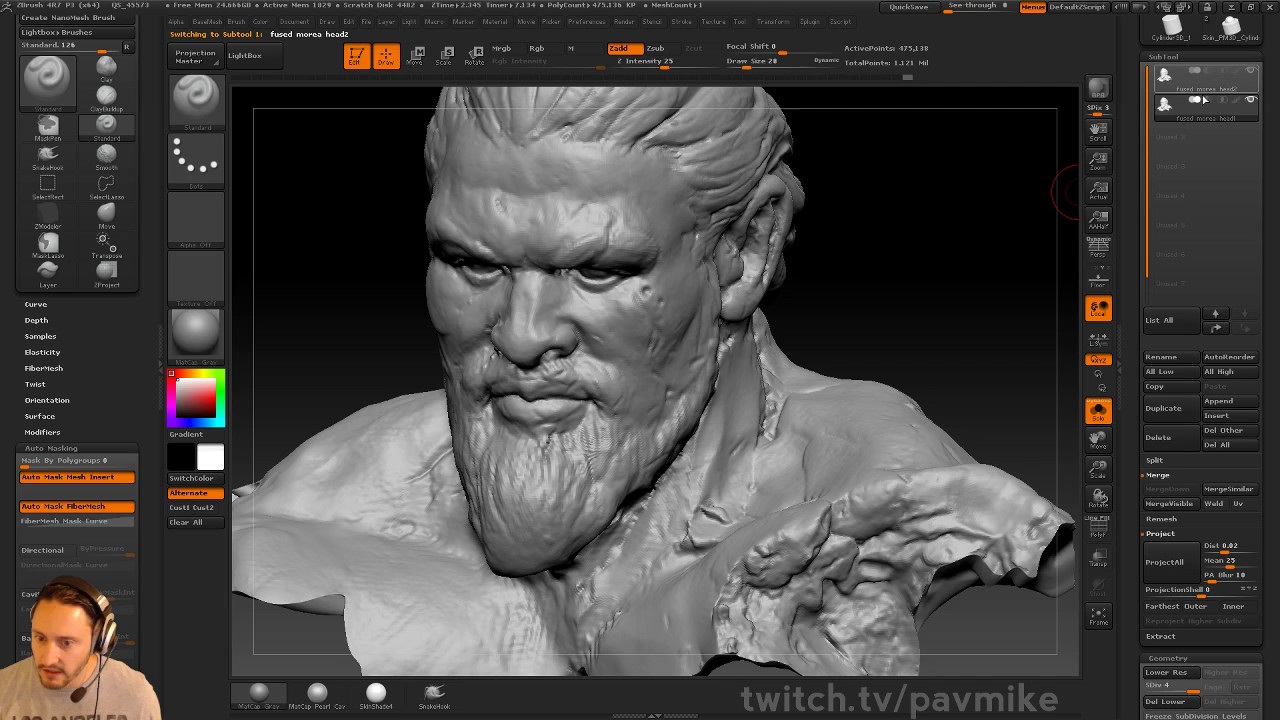This screenshot has width=1280, height=720.
Task: Select the Layer brush
Action: pyautogui.click(x=47, y=274)
